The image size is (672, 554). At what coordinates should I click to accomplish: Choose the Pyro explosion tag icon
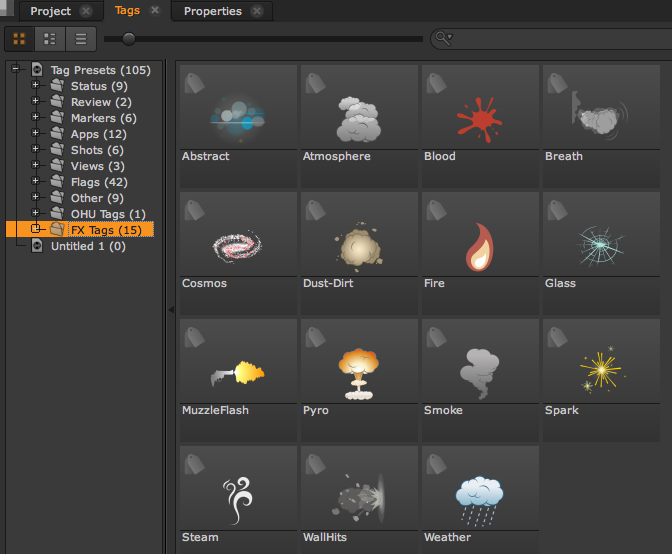tap(358, 373)
